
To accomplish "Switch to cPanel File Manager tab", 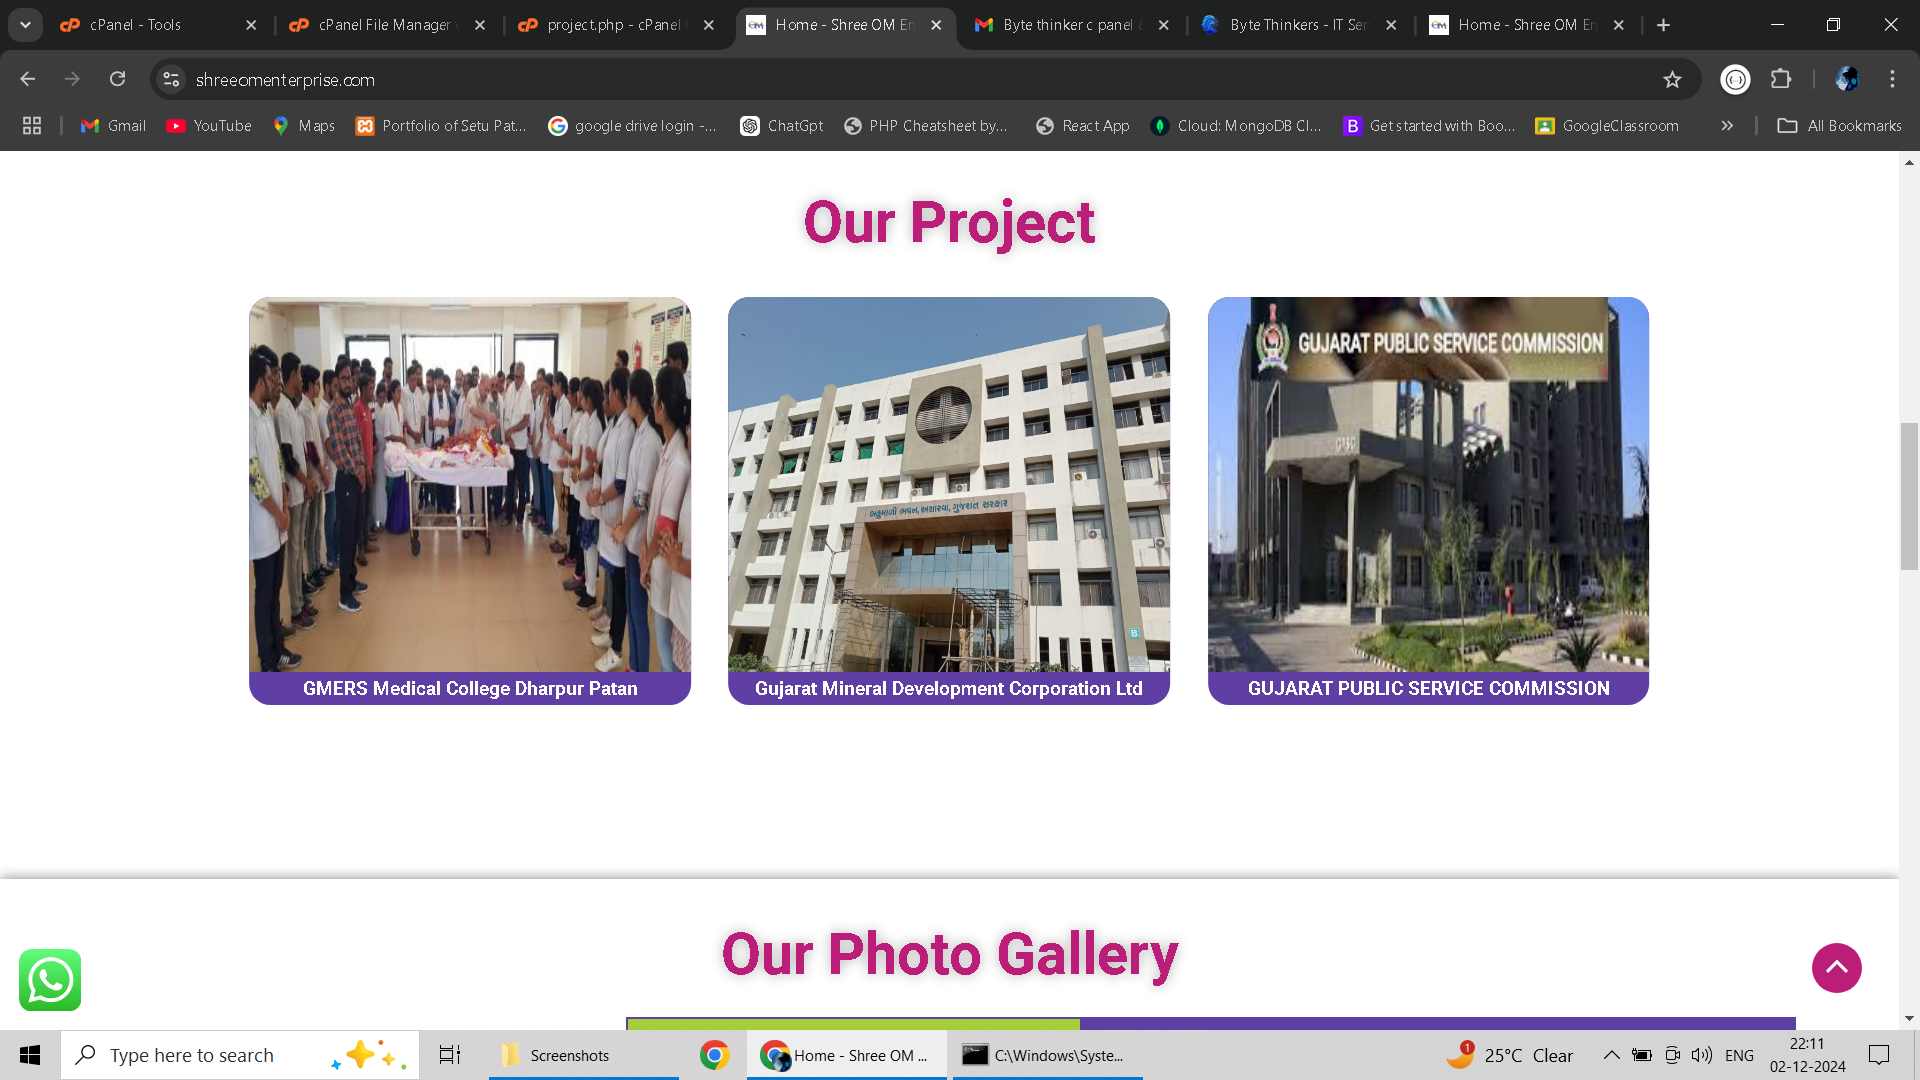I will (385, 25).
